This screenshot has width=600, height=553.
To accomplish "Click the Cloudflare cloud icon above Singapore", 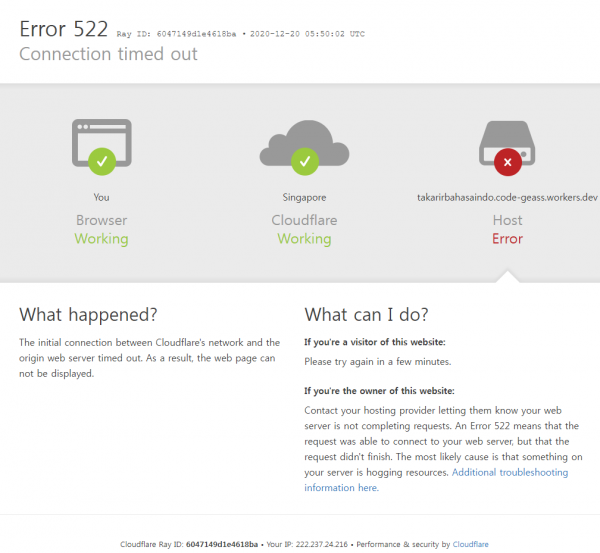I will click(305, 147).
